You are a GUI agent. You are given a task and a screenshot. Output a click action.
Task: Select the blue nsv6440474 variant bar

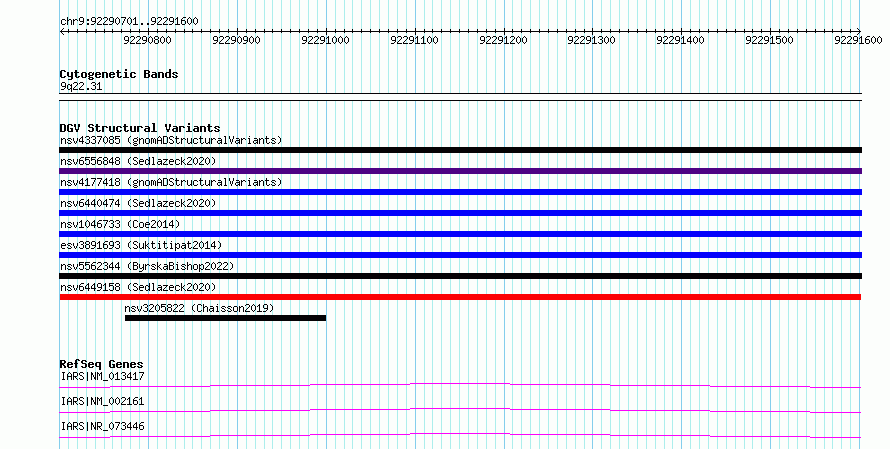point(460,213)
